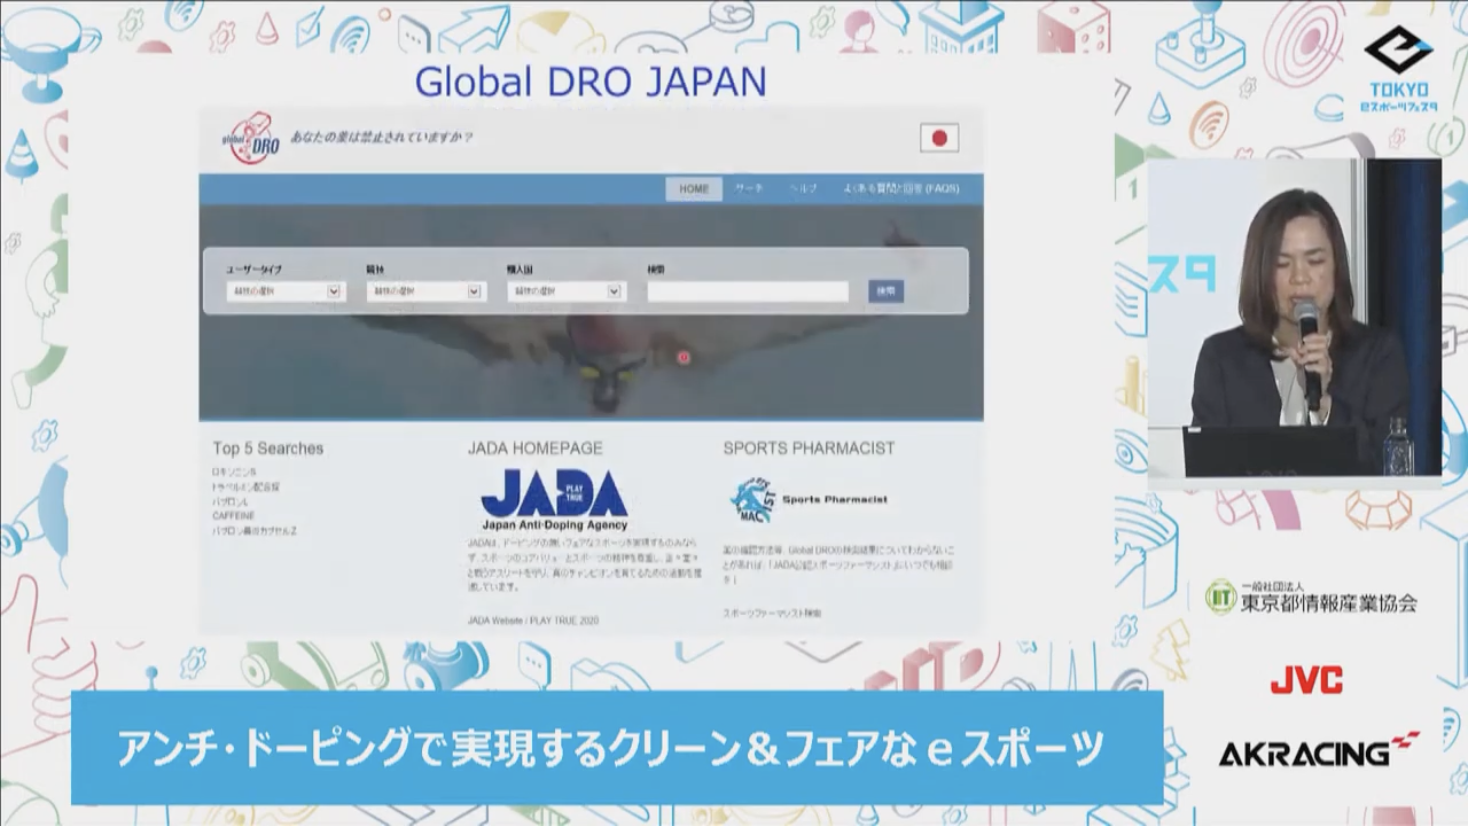Viewport: 1468px width, 826px height.
Task: Open the second Top 5 Searches entry
Action: [246, 487]
